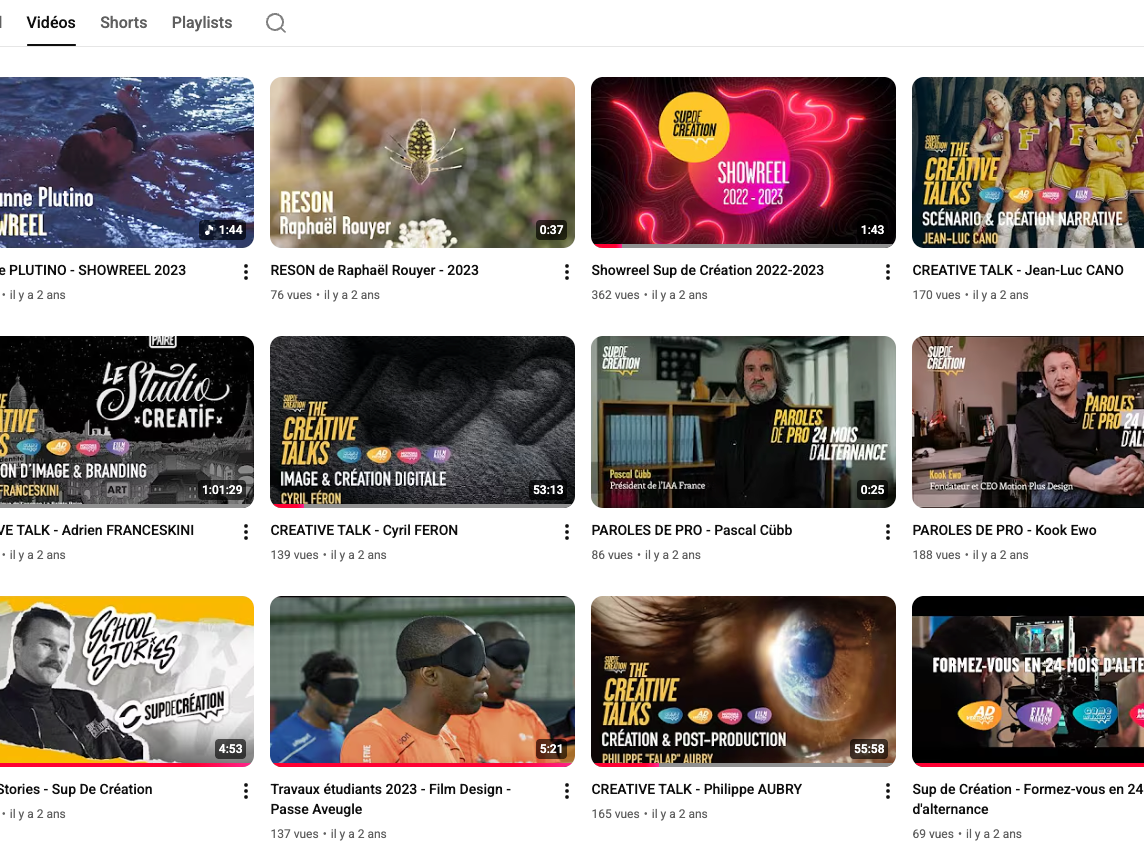Play the Philippe Aubry eye thumbnail
The width and height of the screenshot is (1144, 858).
[743, 681]
